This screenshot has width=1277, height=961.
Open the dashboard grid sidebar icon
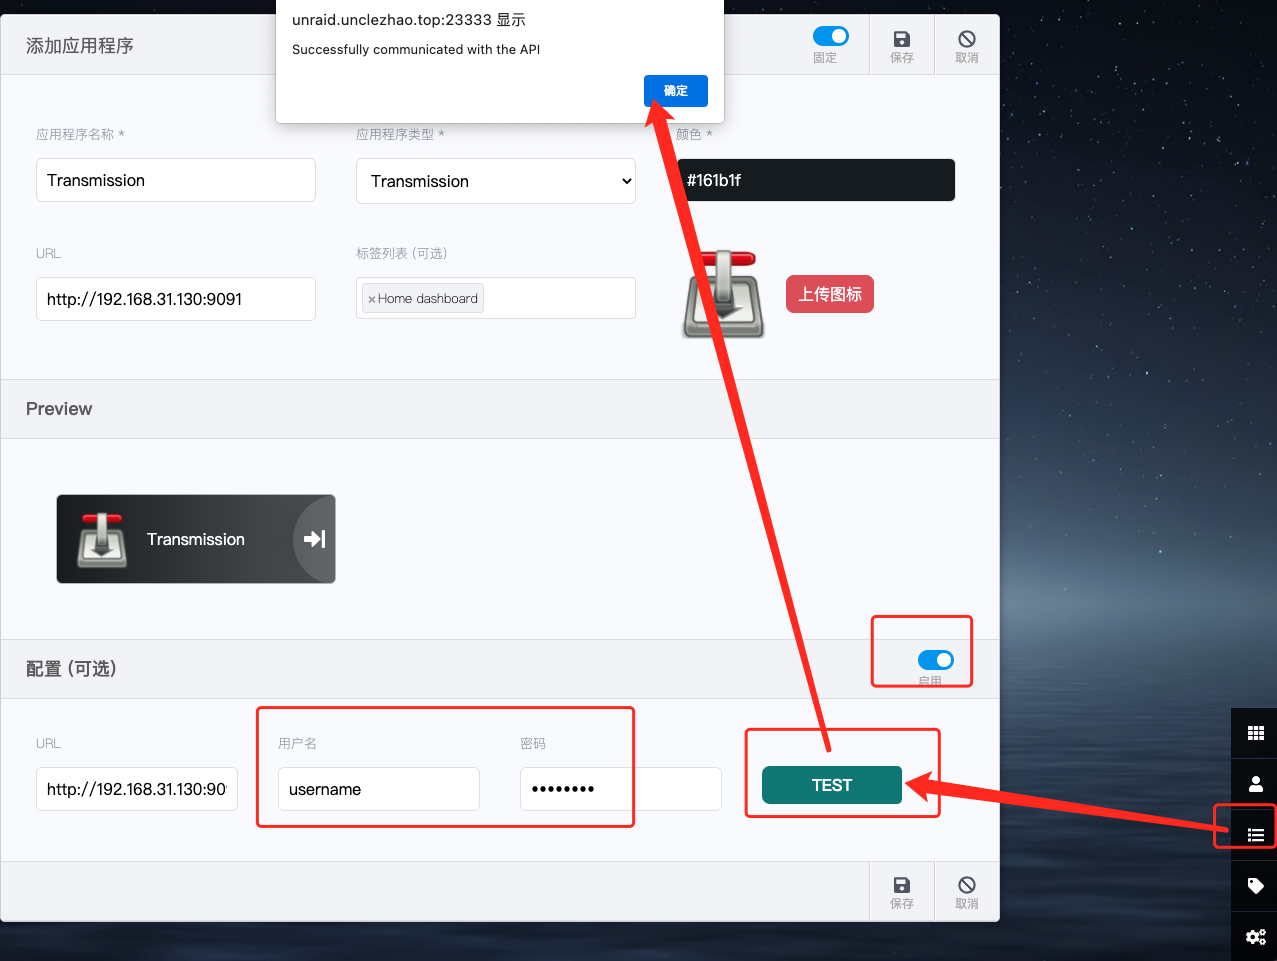pyautogui.click(x=1255, y=733)
